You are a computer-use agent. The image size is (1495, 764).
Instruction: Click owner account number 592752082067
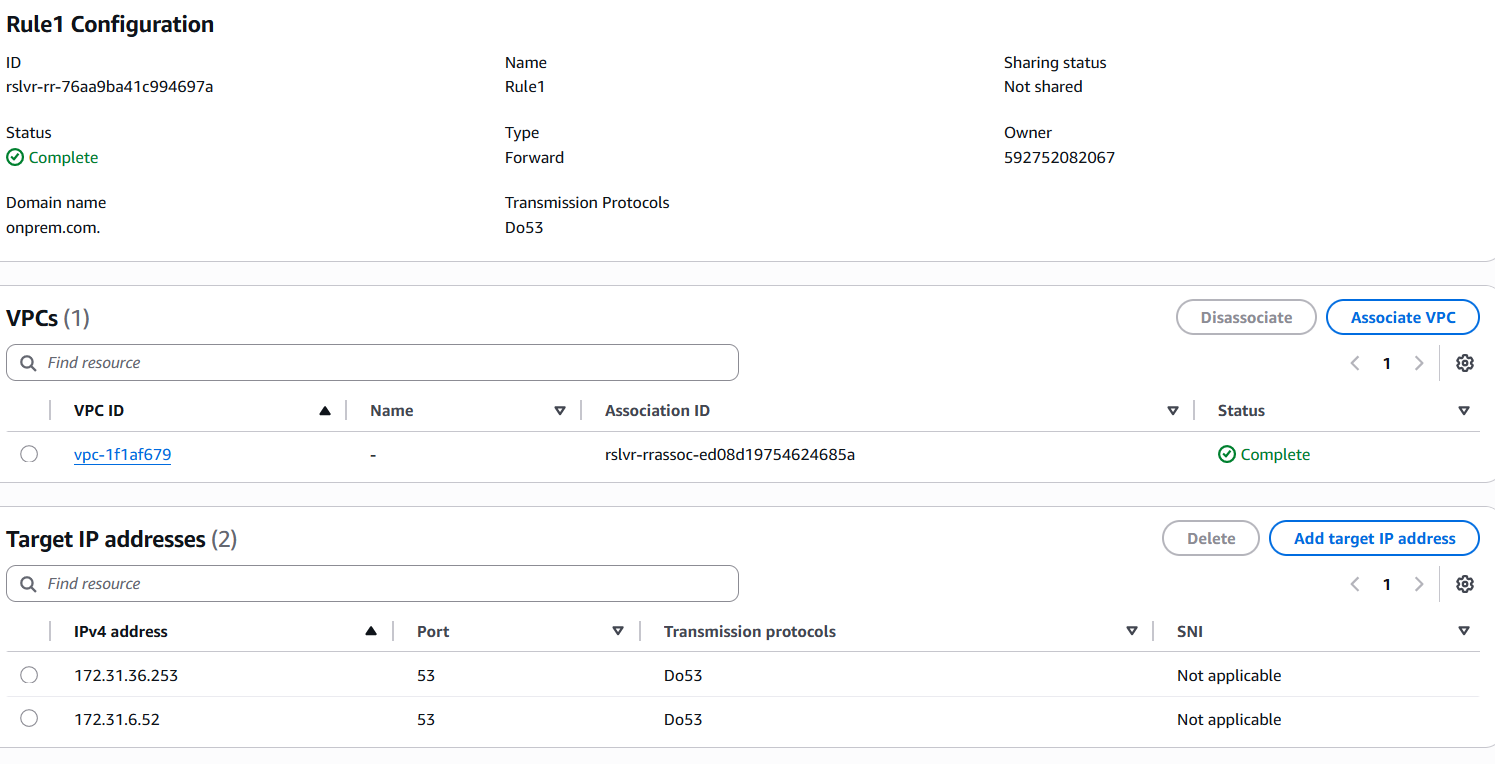1059,157
